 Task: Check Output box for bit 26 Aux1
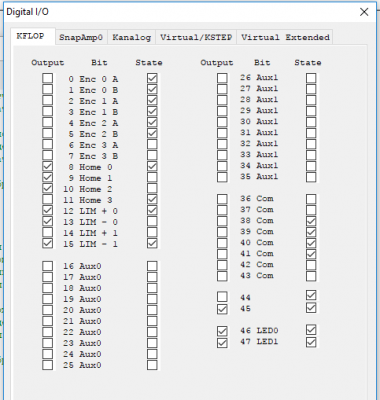222,78
